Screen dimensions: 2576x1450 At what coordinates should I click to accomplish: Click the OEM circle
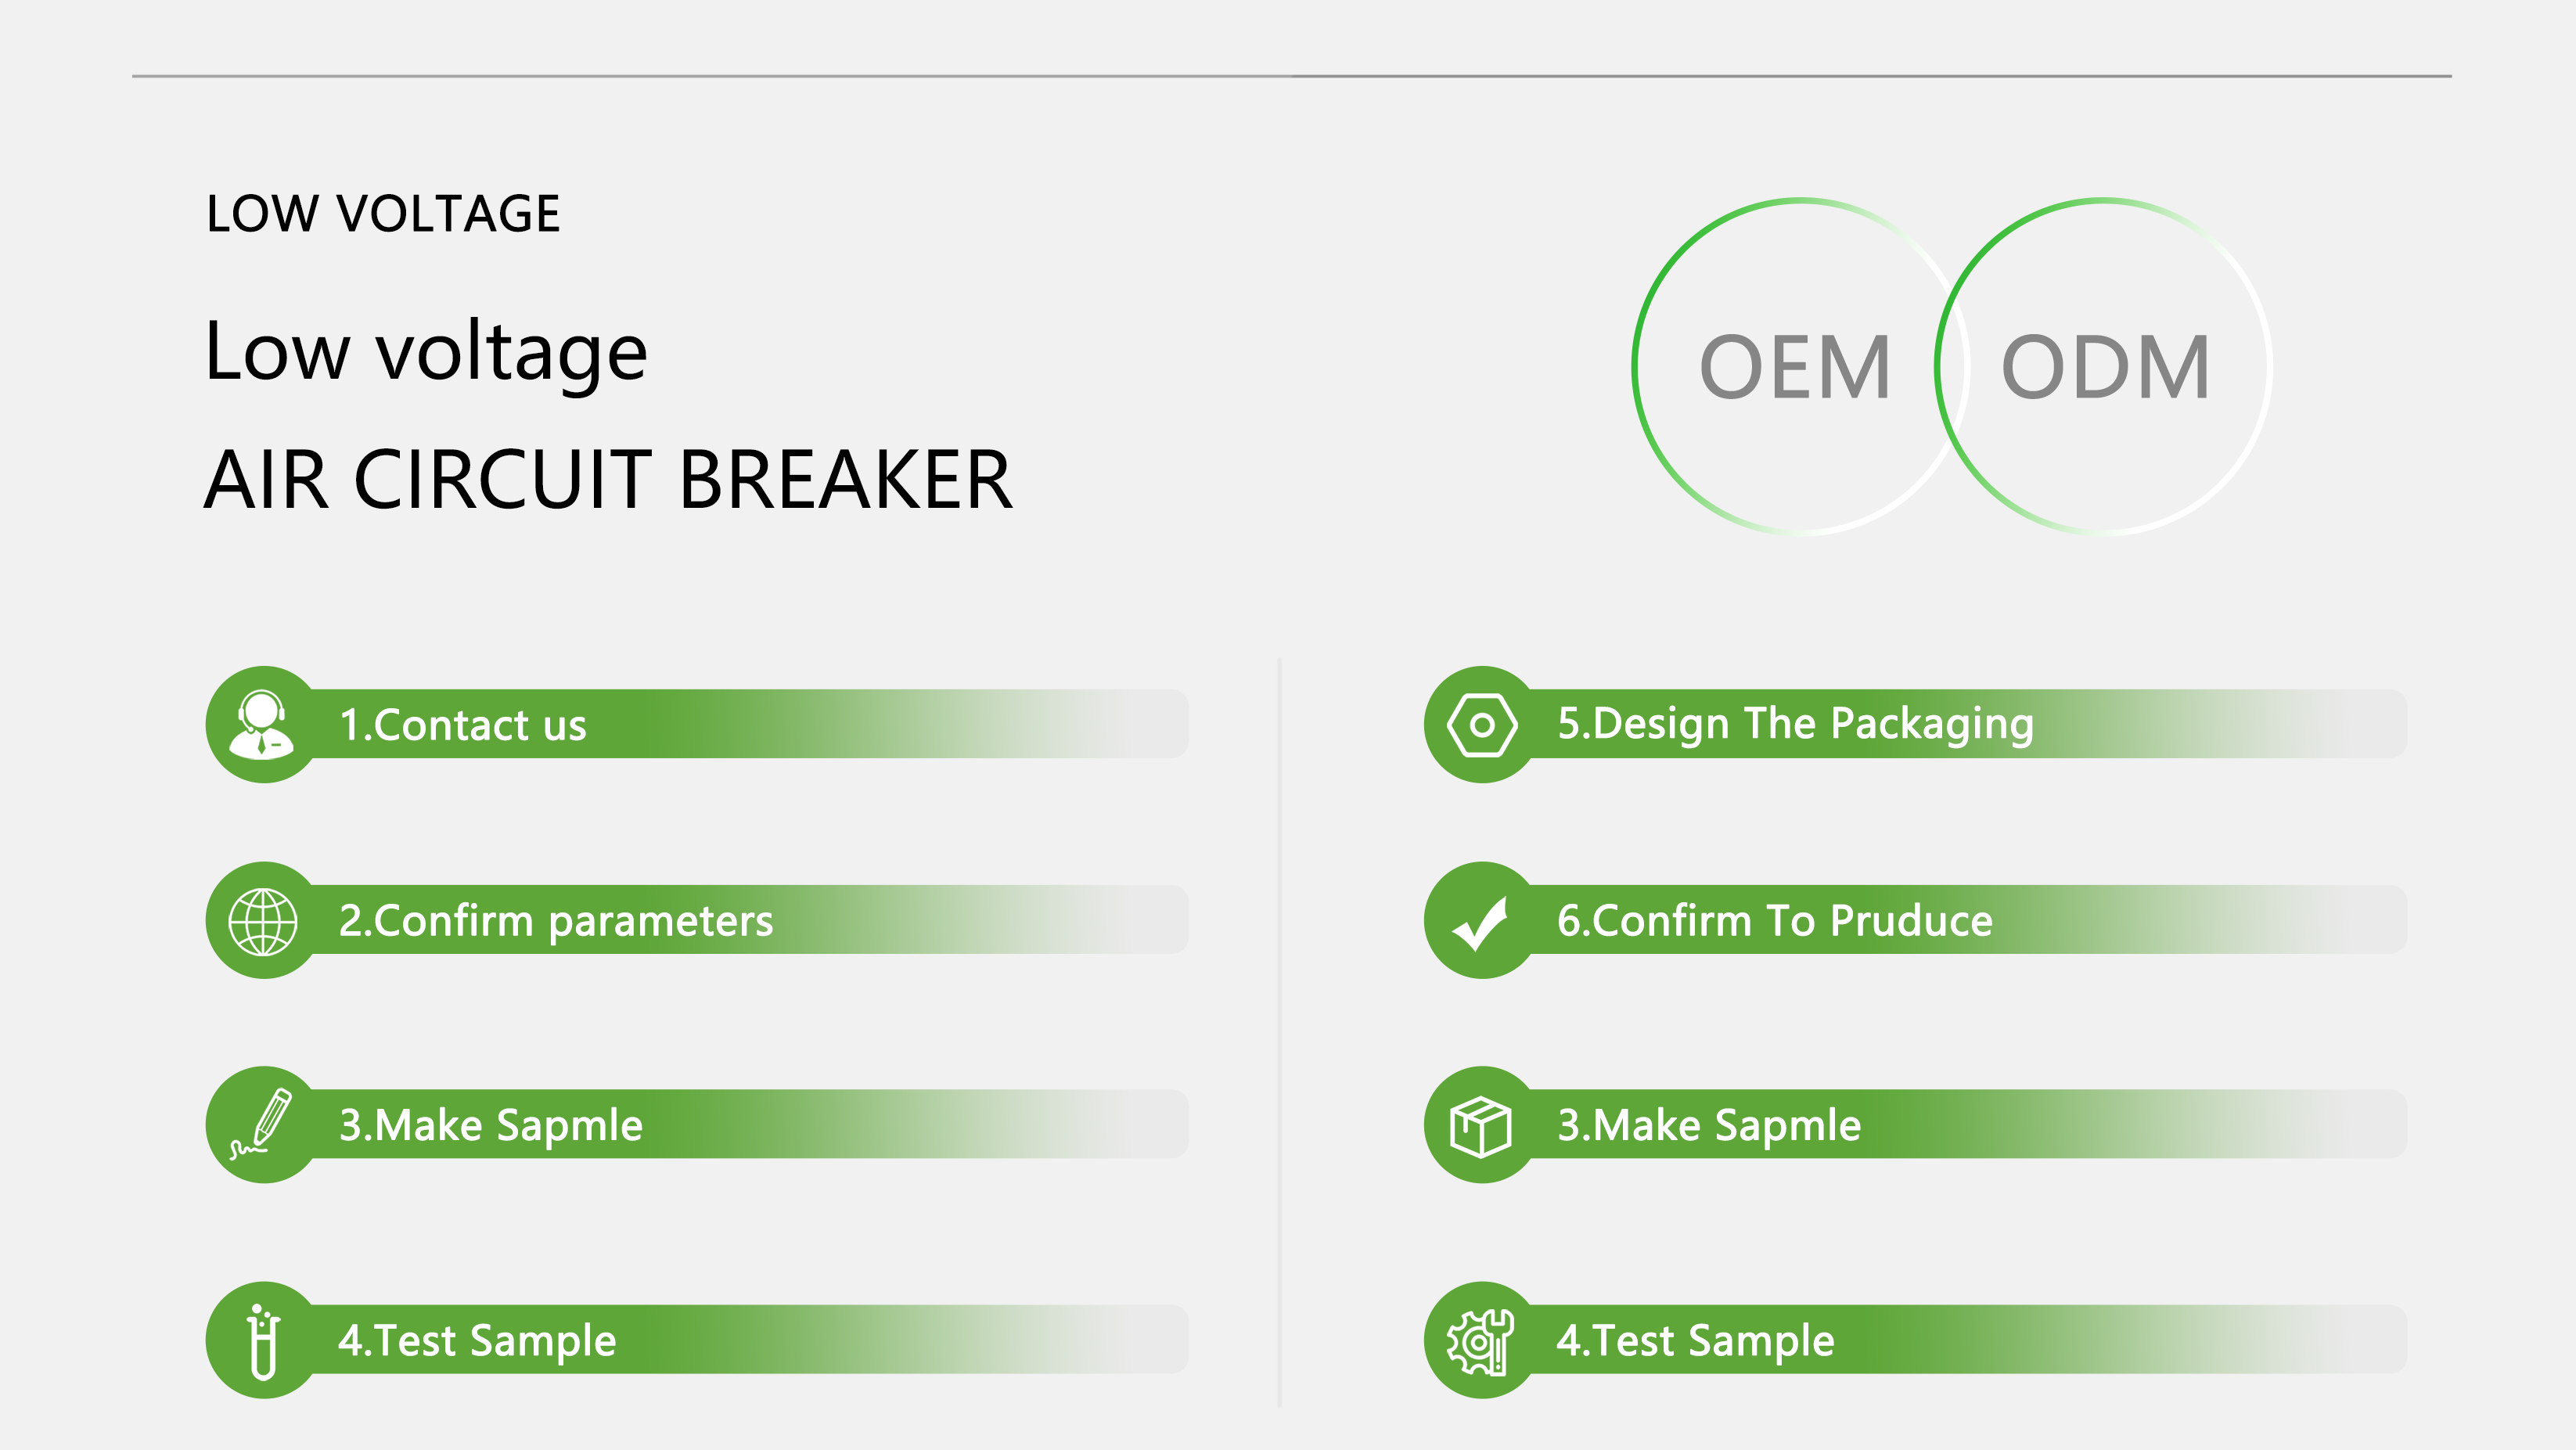pos(1800,367)
